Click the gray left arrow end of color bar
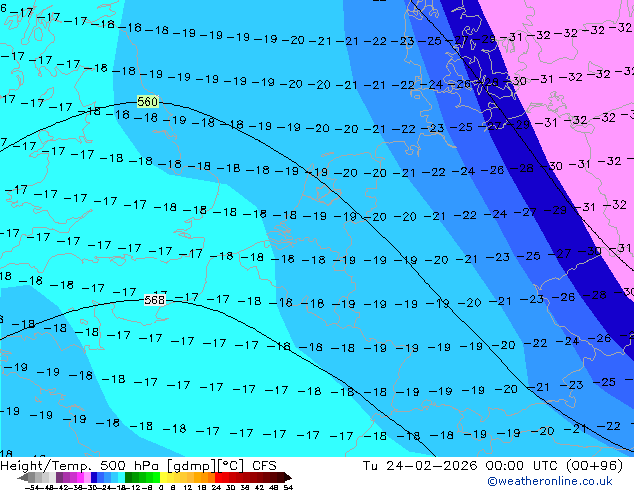Screen dimensions: 634x490 [23, 477]
